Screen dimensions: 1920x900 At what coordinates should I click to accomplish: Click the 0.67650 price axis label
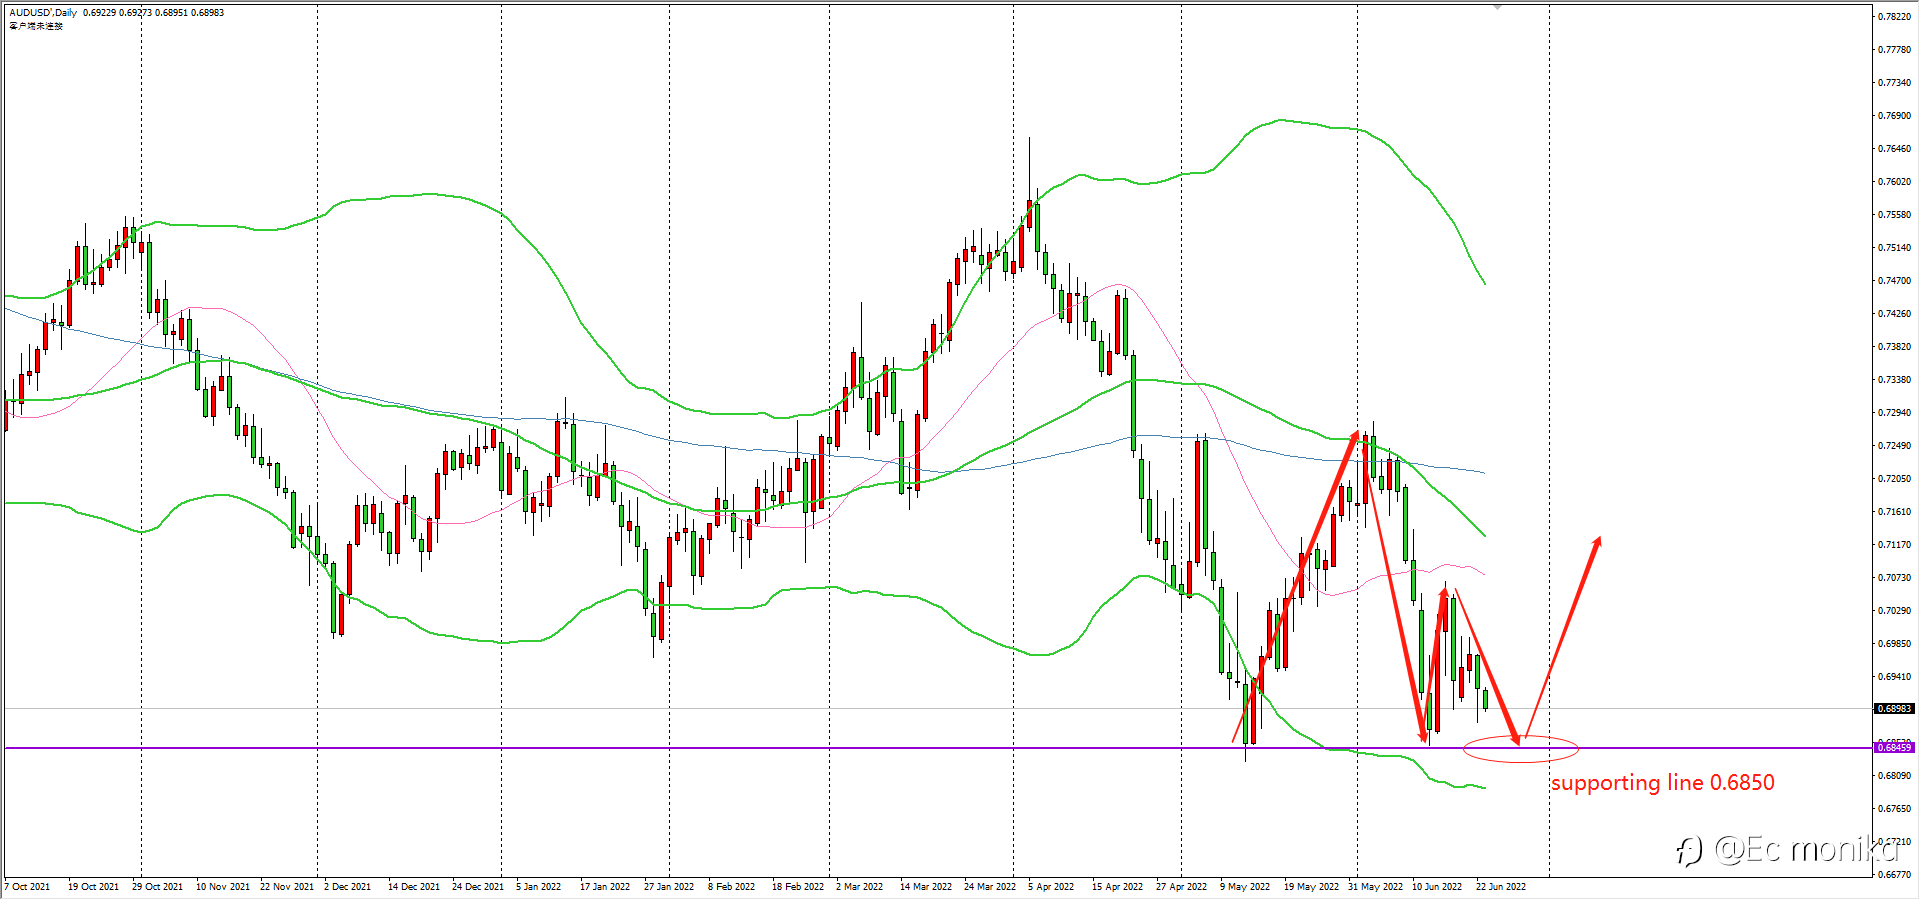pos(1894,809)
